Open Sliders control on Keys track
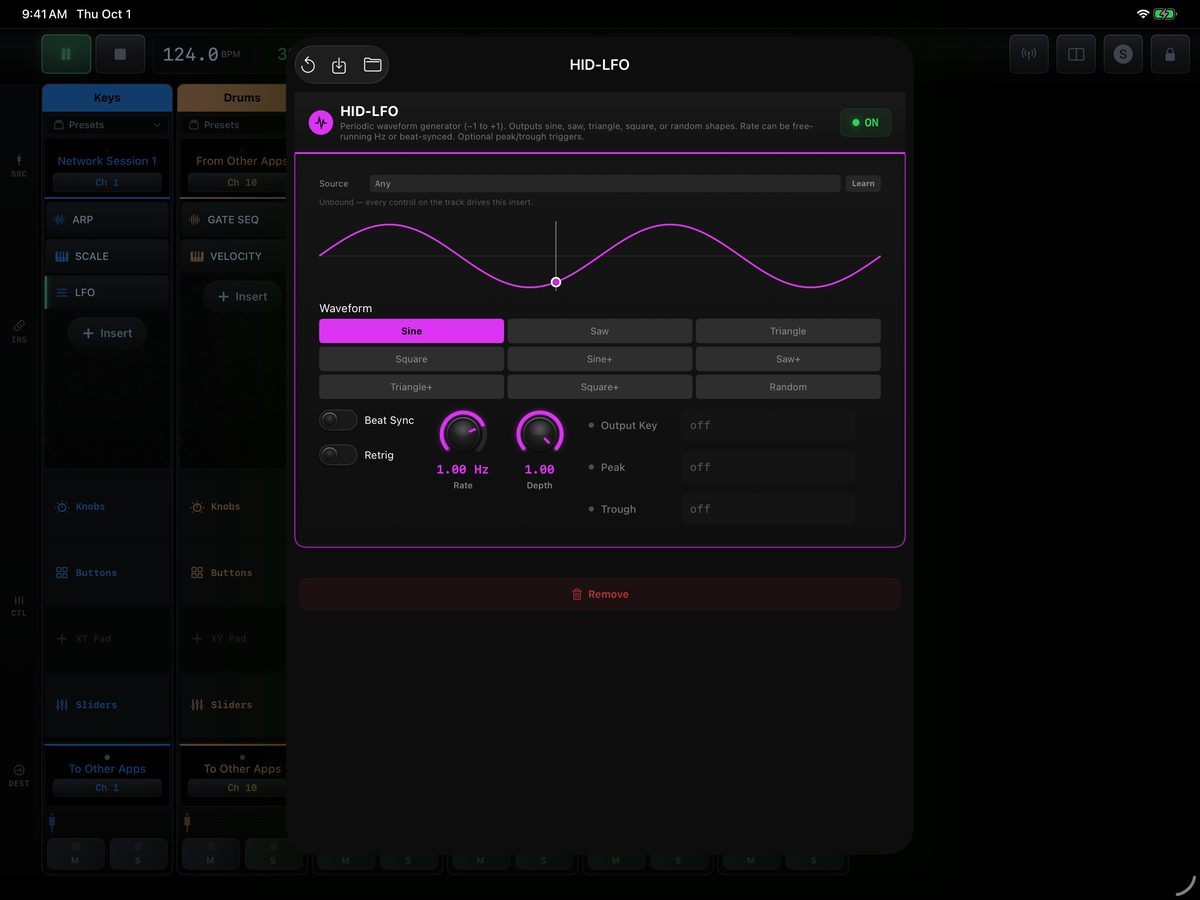The width and height of the screenshot is (1200, 900). (x=107, y=705)
